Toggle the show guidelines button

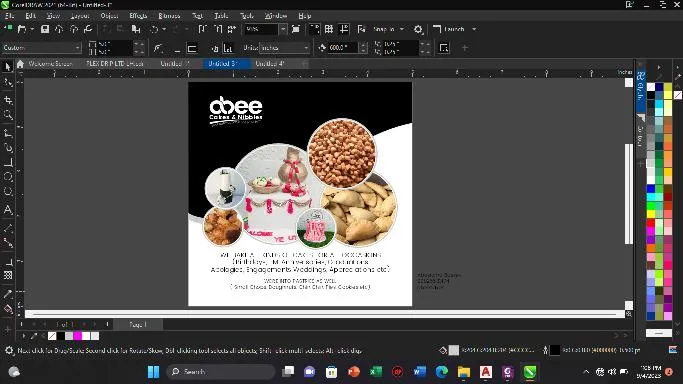pos(344,29)
